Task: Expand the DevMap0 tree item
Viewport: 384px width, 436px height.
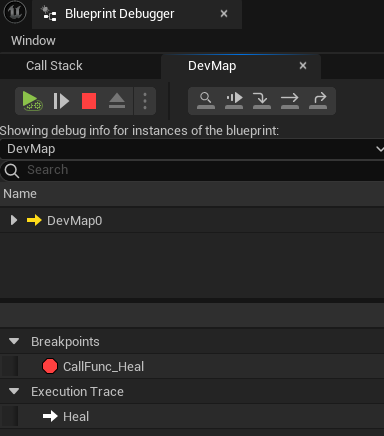Action: pos(14,220)
